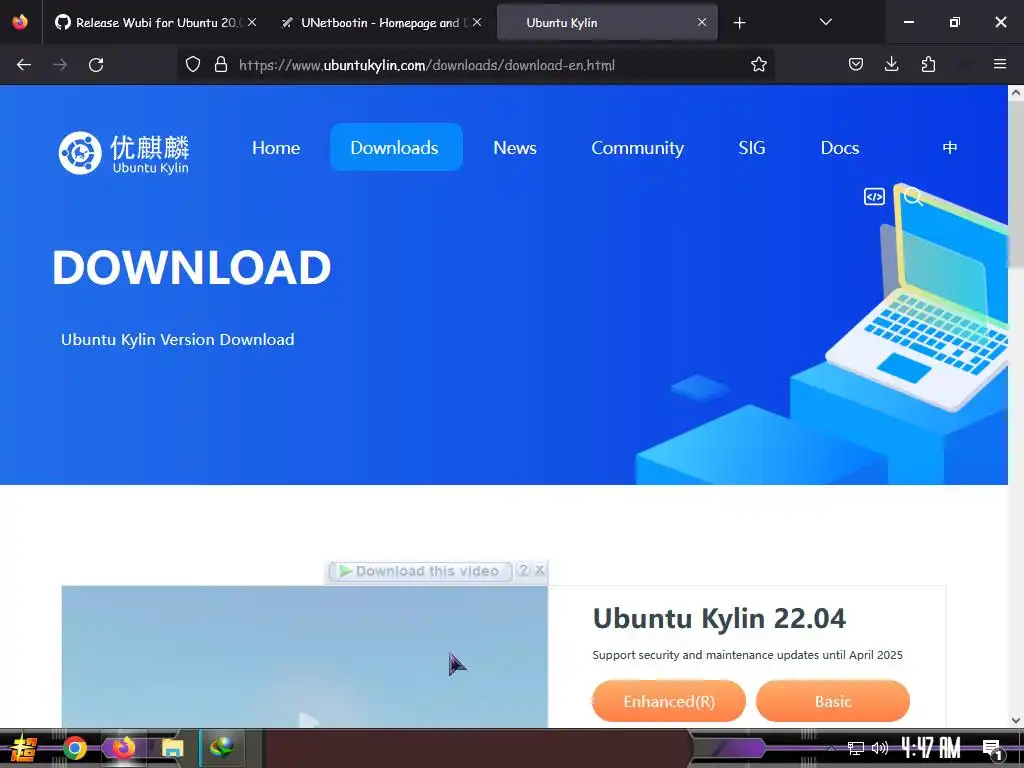
Task: Reload the current page
Action: click(96, 65)
